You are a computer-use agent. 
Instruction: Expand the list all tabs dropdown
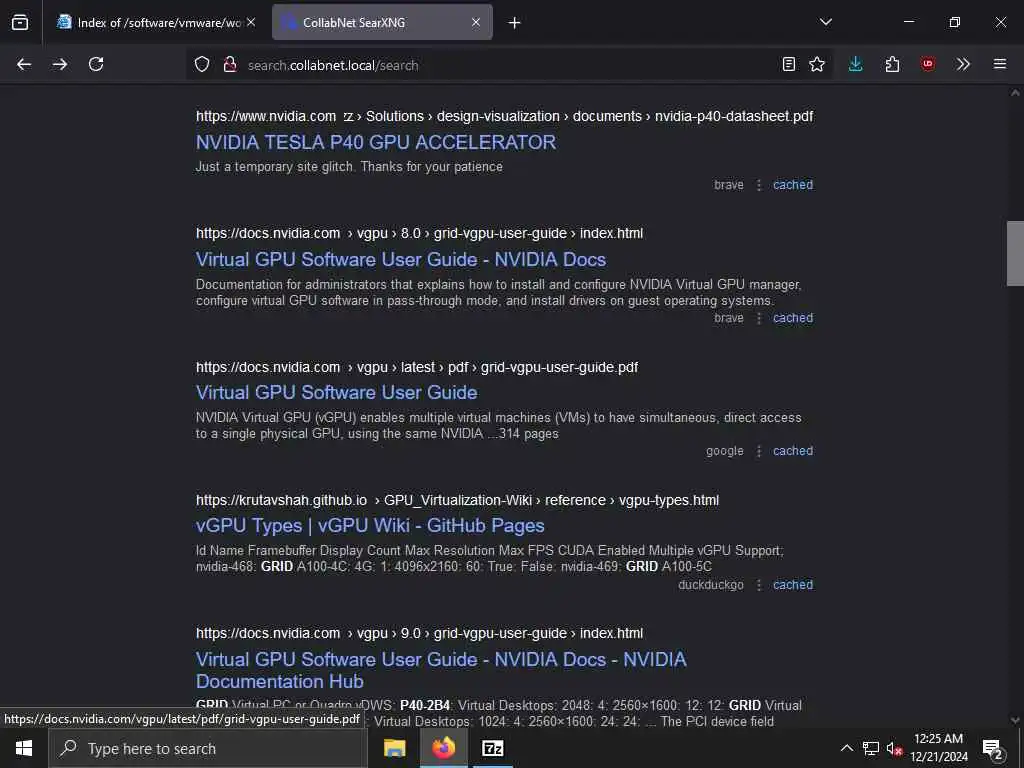825,22
